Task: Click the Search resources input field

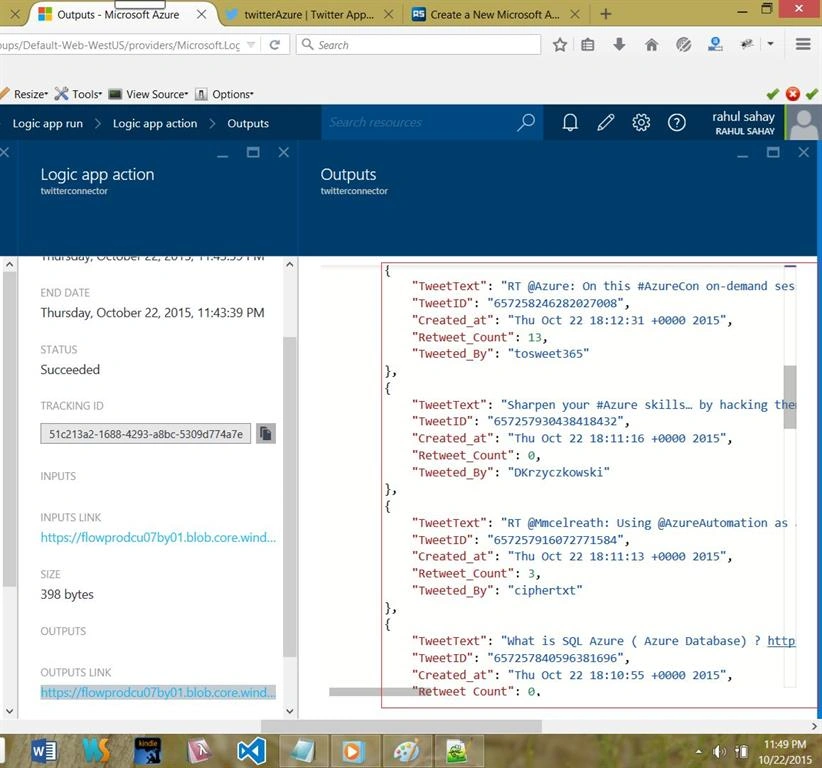Action: [x=419, y=123]
